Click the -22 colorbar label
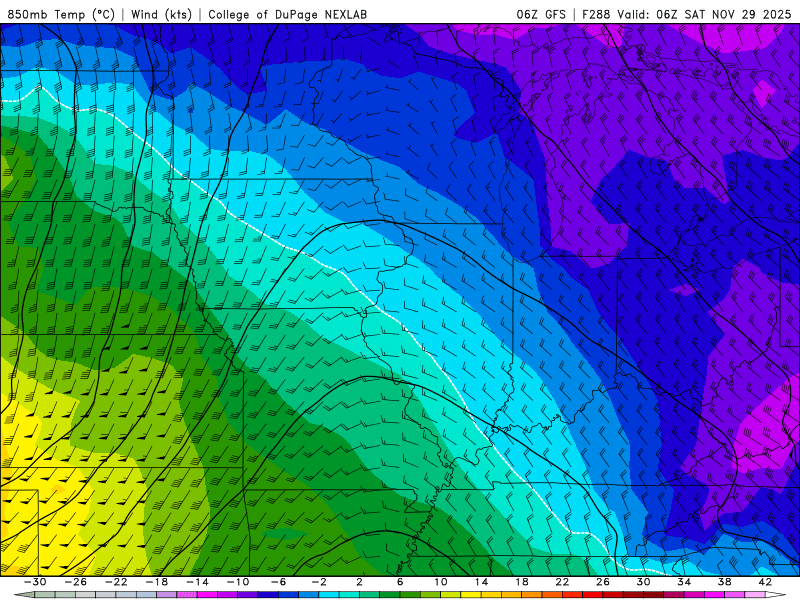 click(116, 582)
